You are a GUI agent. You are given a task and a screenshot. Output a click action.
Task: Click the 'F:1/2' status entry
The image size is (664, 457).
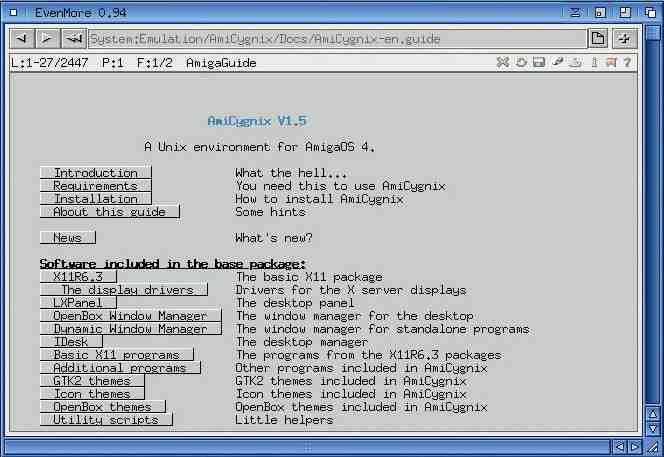pyautogui.click(x=155, y=63)
